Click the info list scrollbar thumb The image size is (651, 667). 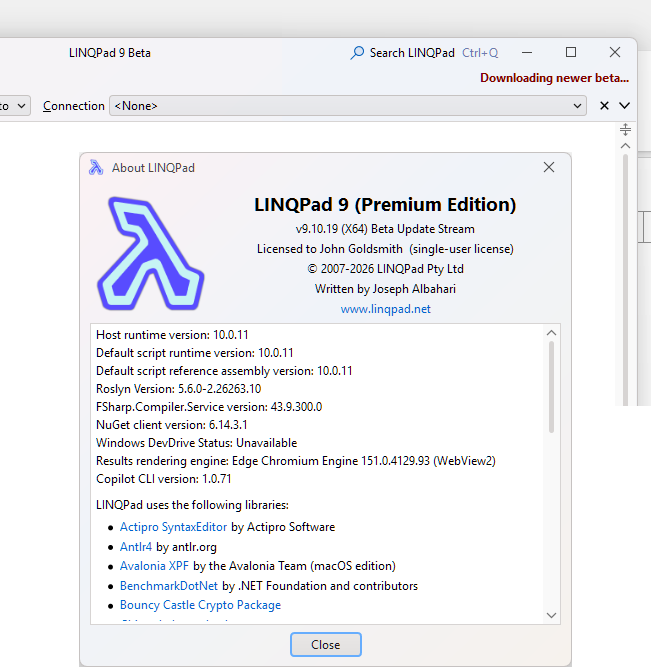pyautogui.click(x=551, y=387)
